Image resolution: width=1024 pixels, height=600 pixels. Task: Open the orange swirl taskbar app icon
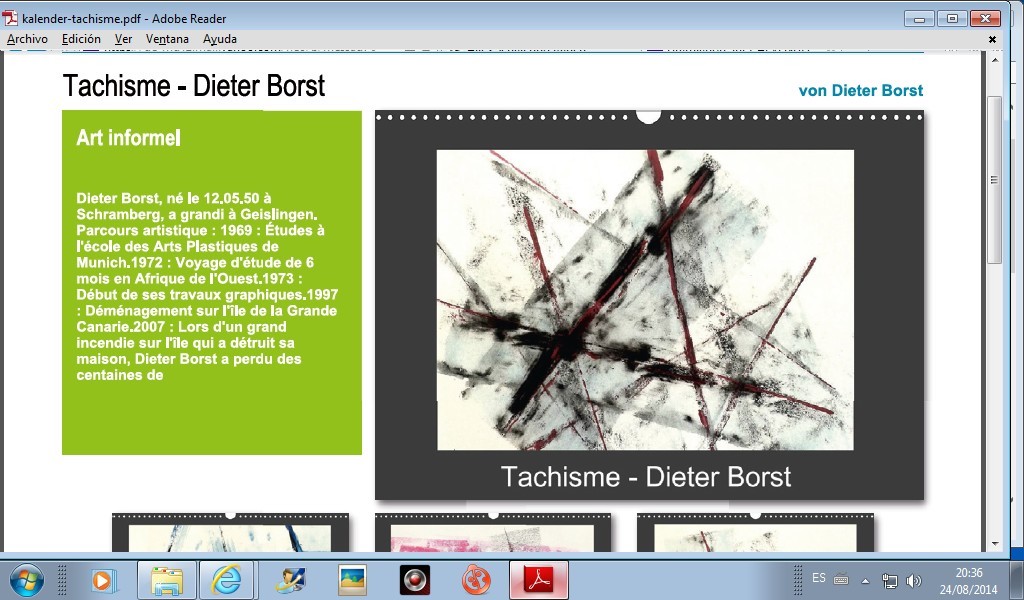[x=476, y=580]
